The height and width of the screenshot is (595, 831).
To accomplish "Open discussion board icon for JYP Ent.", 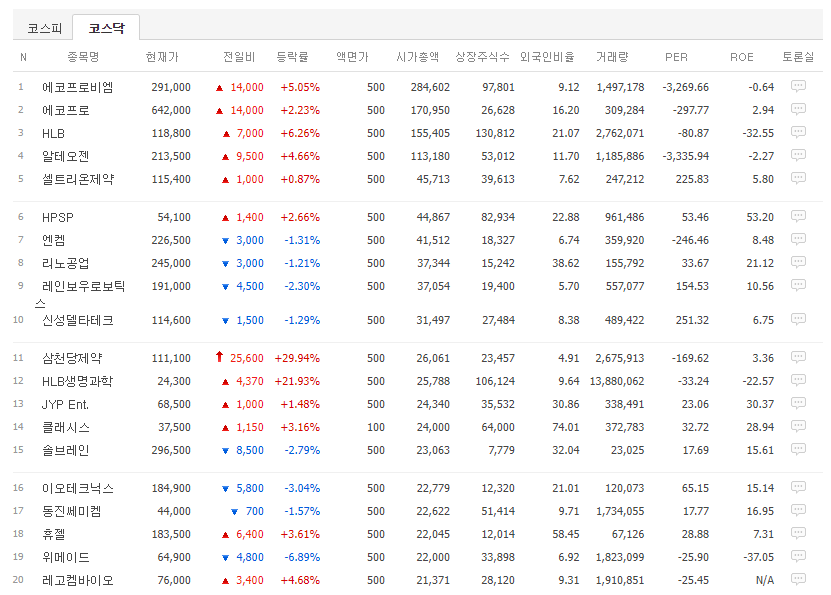I will [x=798, y=403].
